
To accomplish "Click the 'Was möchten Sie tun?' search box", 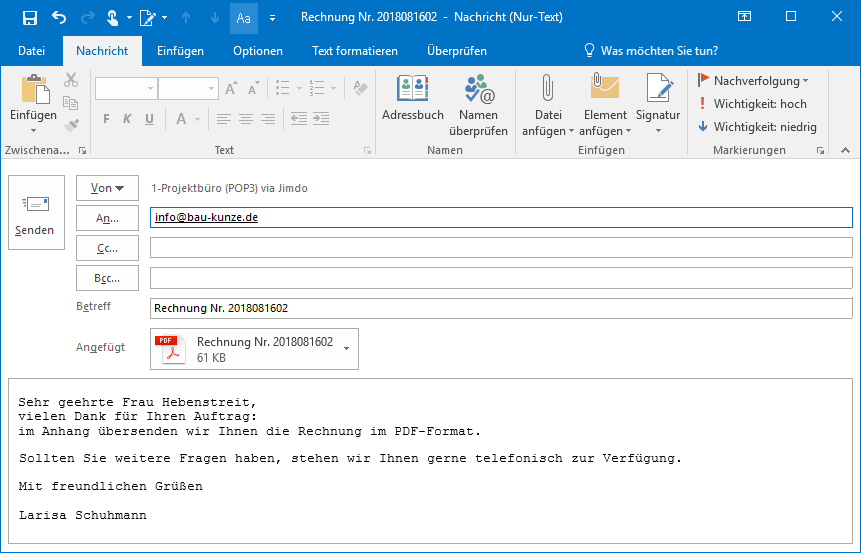I will tap(651, 51).
